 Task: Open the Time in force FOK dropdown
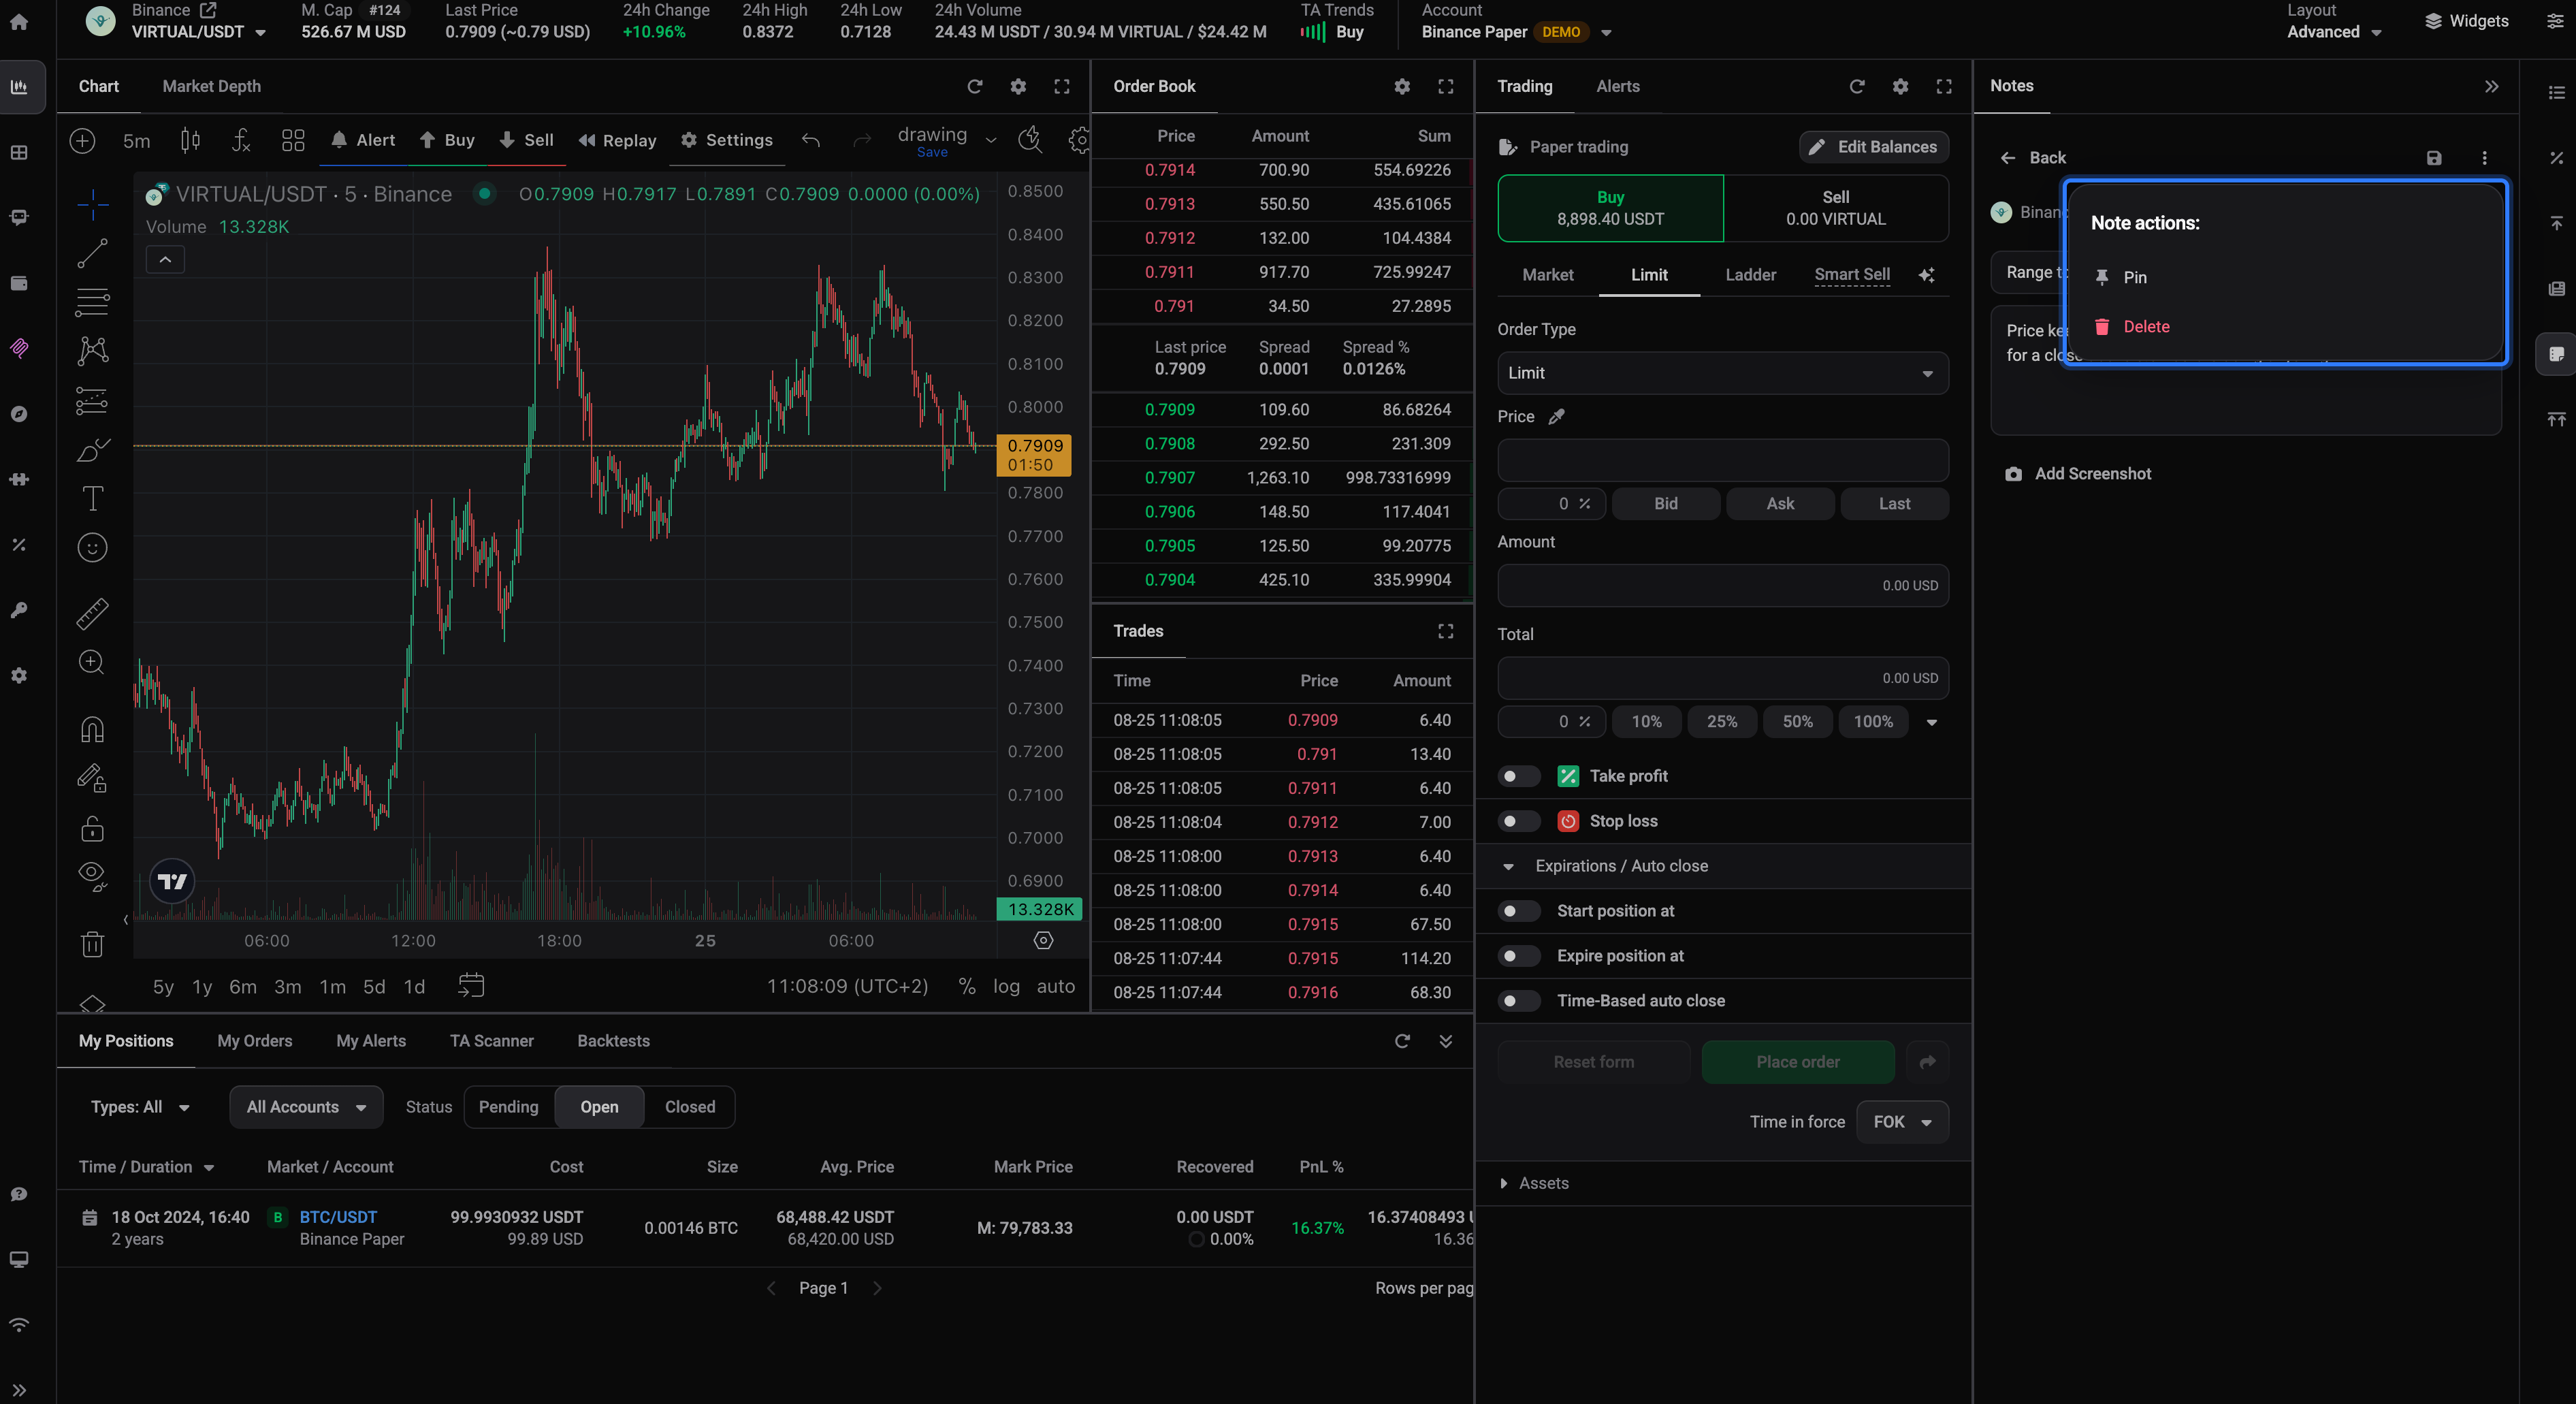[x=1902, y=1122]
